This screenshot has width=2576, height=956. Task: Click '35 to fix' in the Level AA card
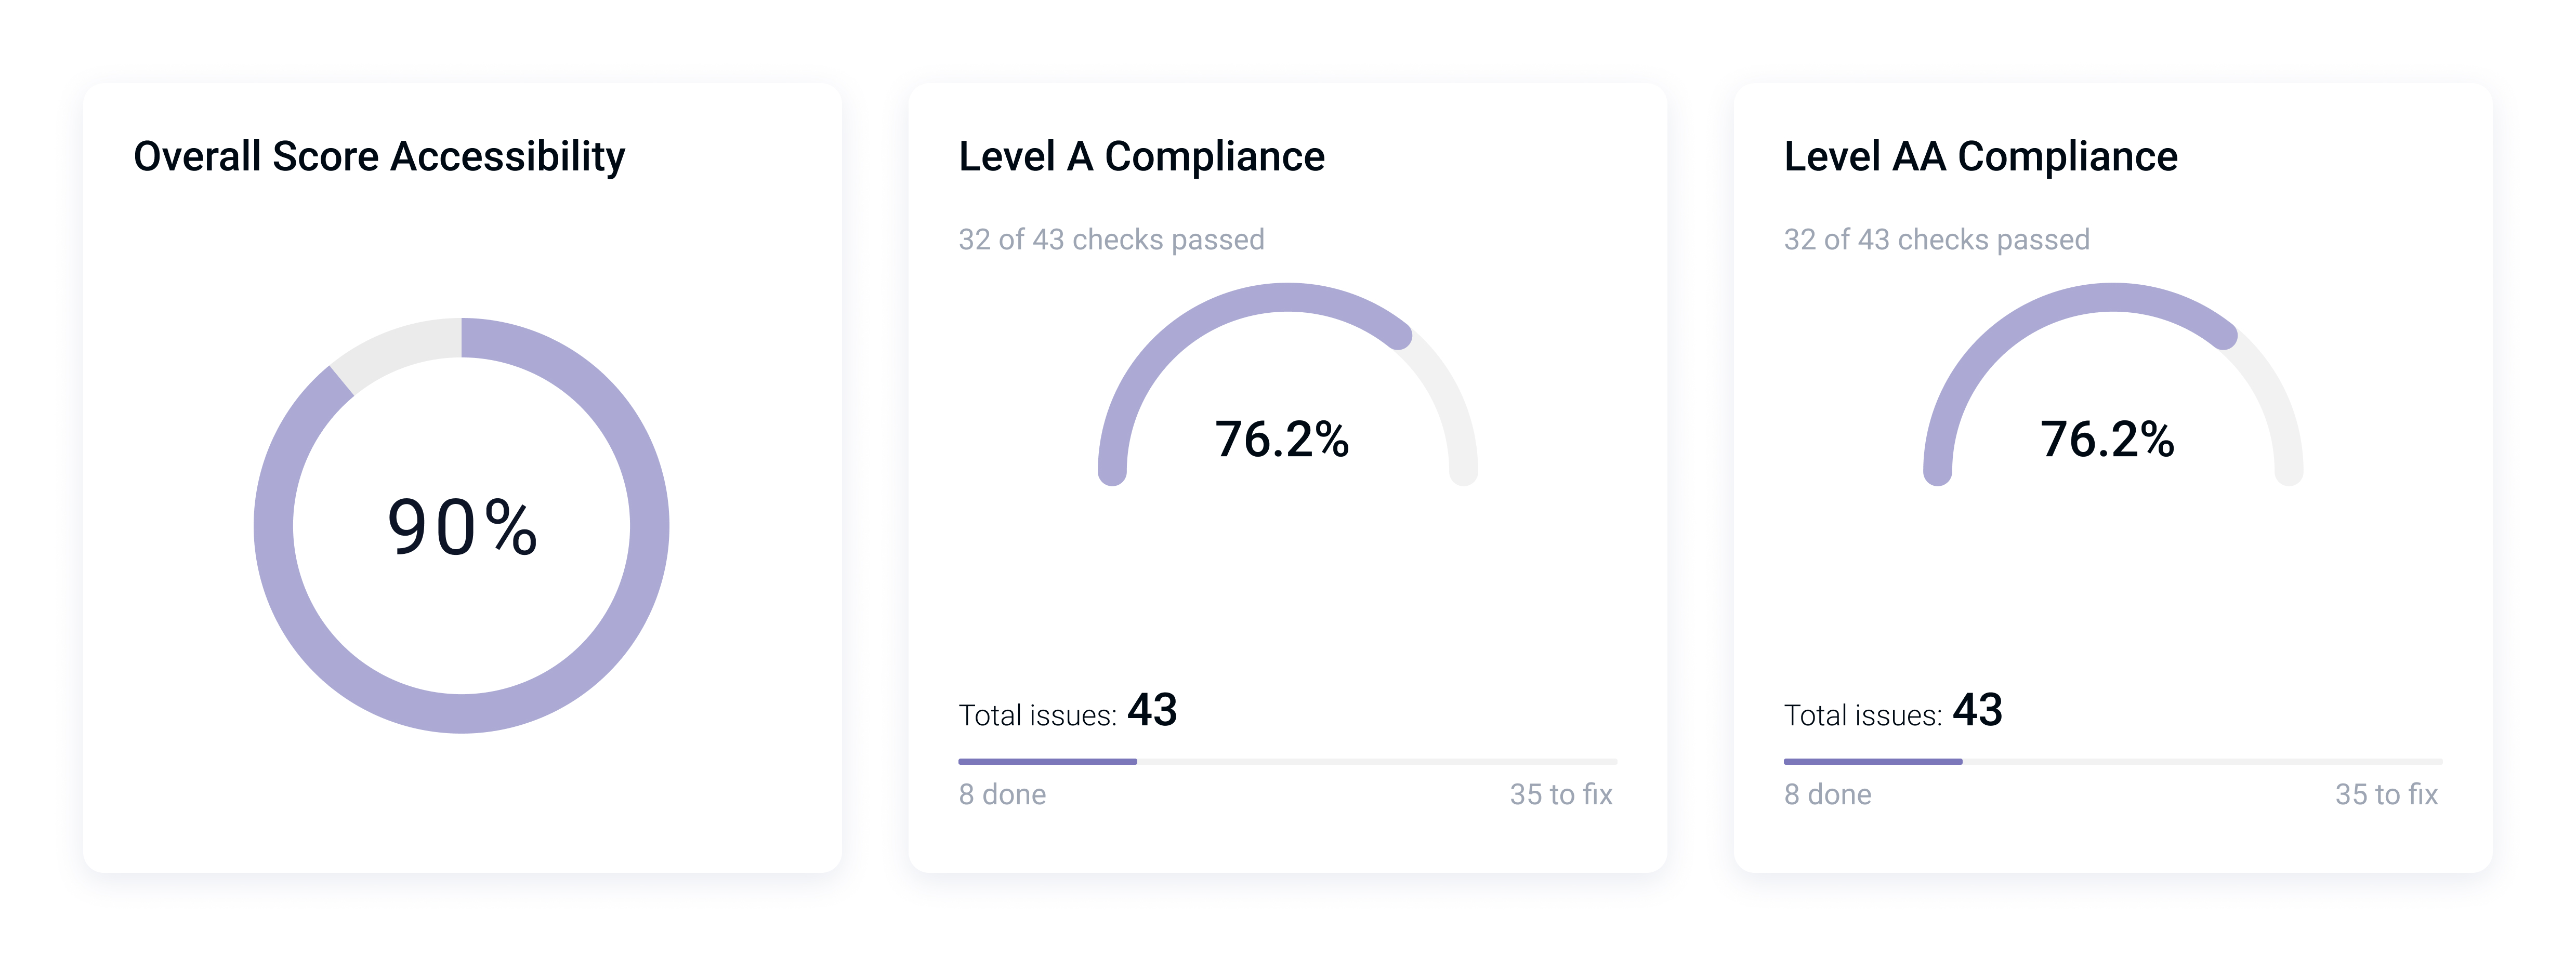[x=2389, y=794]
